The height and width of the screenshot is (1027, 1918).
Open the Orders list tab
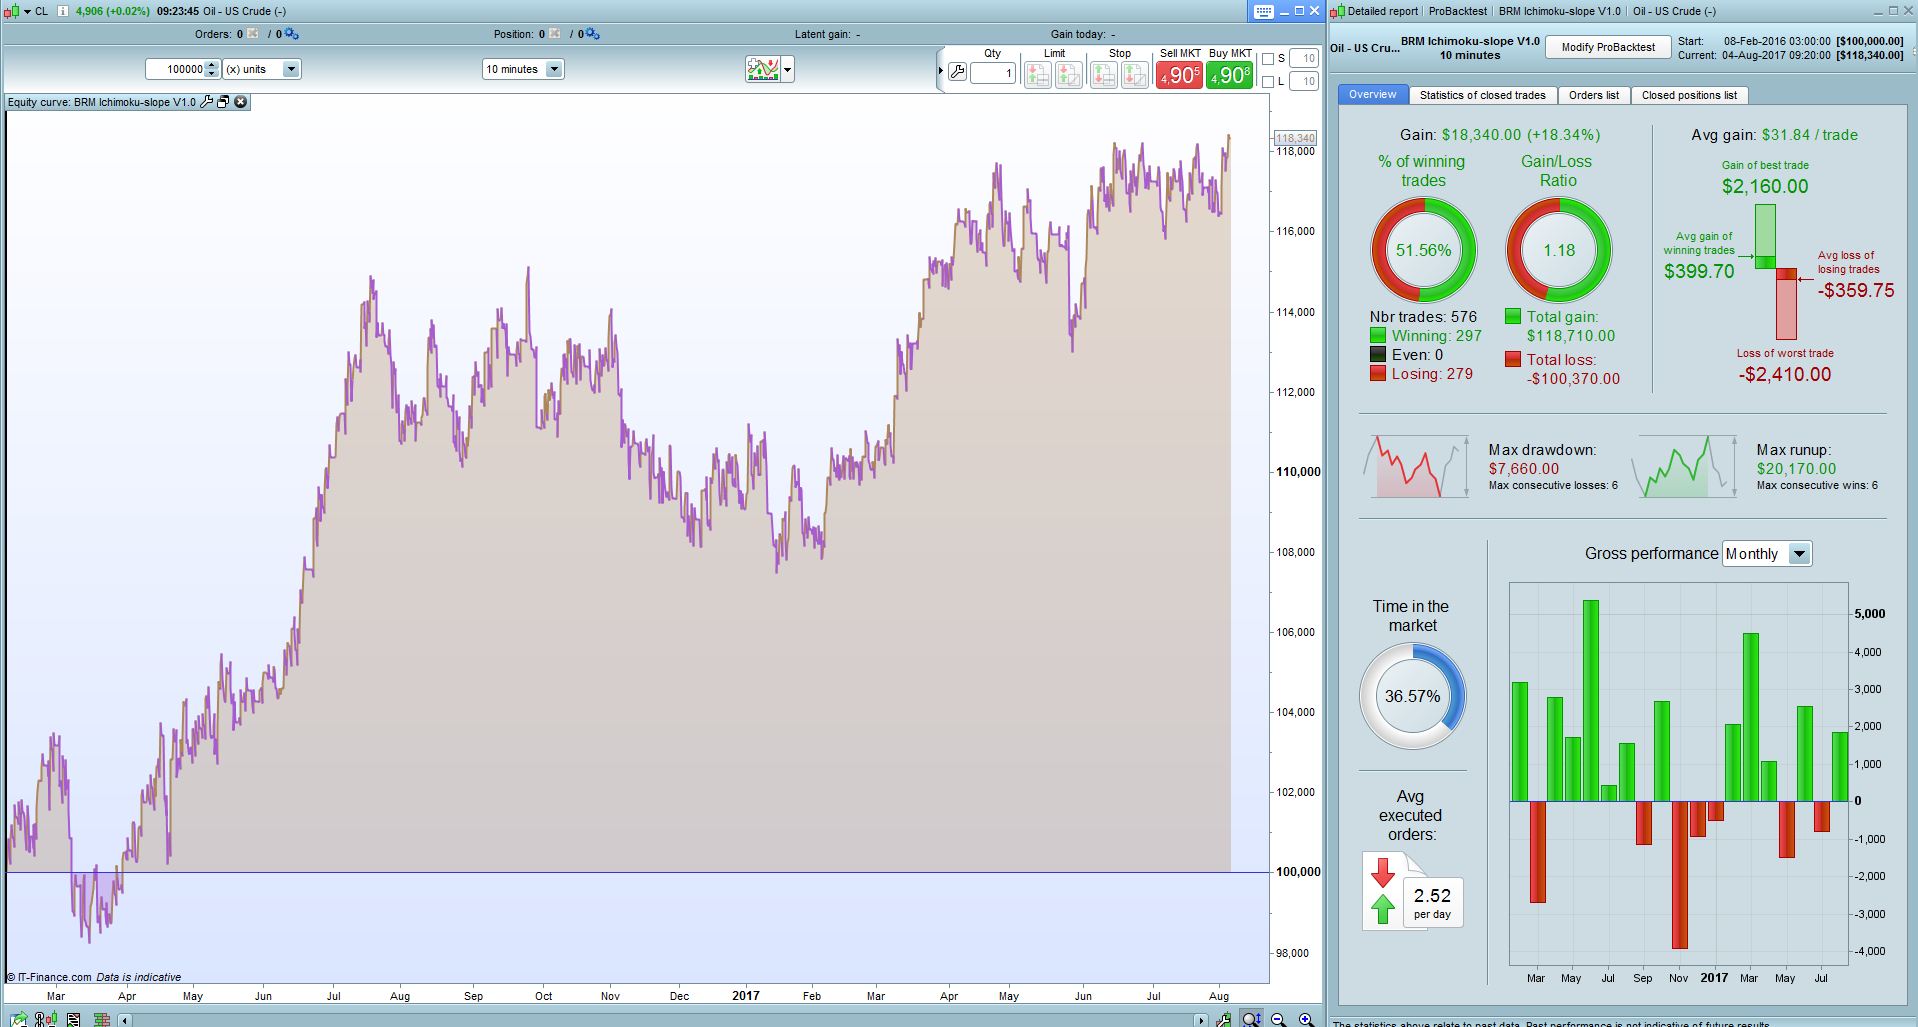point(1593,95)
